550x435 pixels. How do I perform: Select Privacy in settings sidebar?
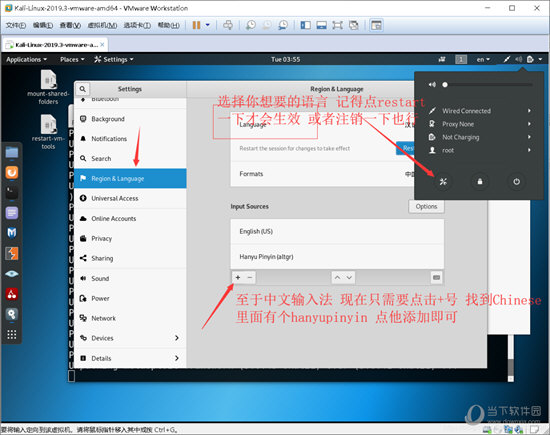click(130, 238)
